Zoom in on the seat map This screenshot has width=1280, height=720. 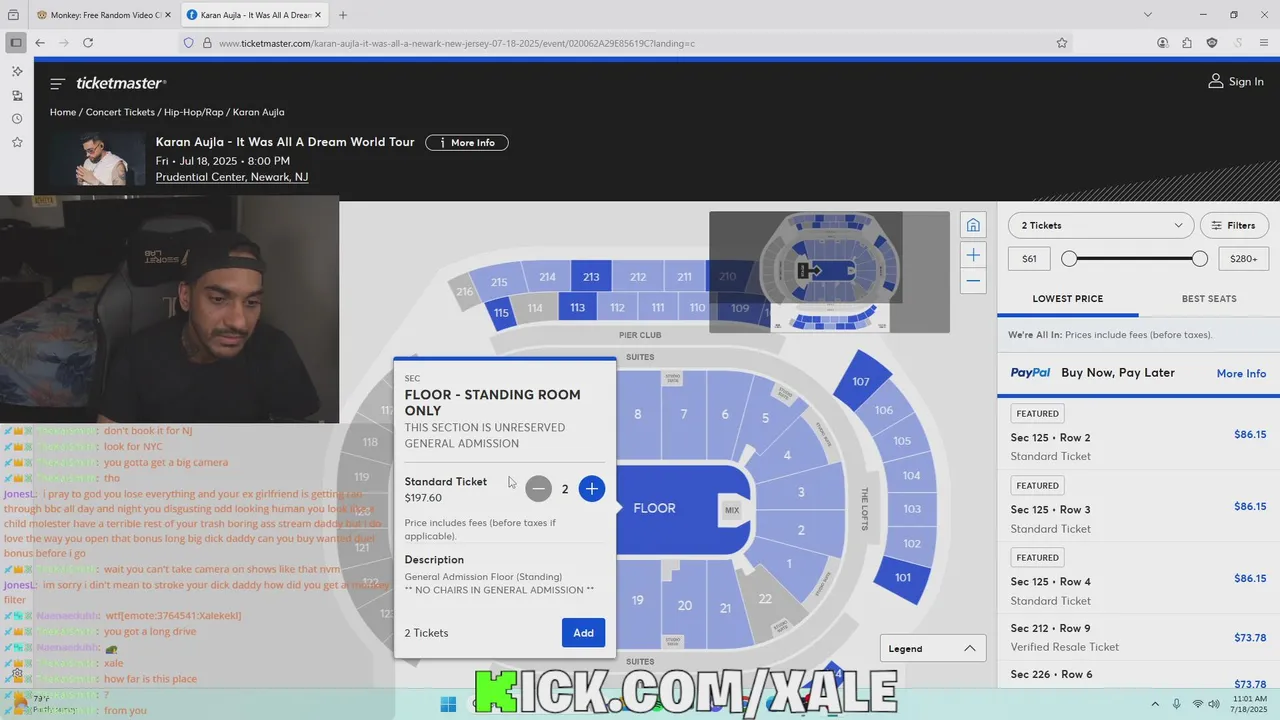(x=973, y=255)
